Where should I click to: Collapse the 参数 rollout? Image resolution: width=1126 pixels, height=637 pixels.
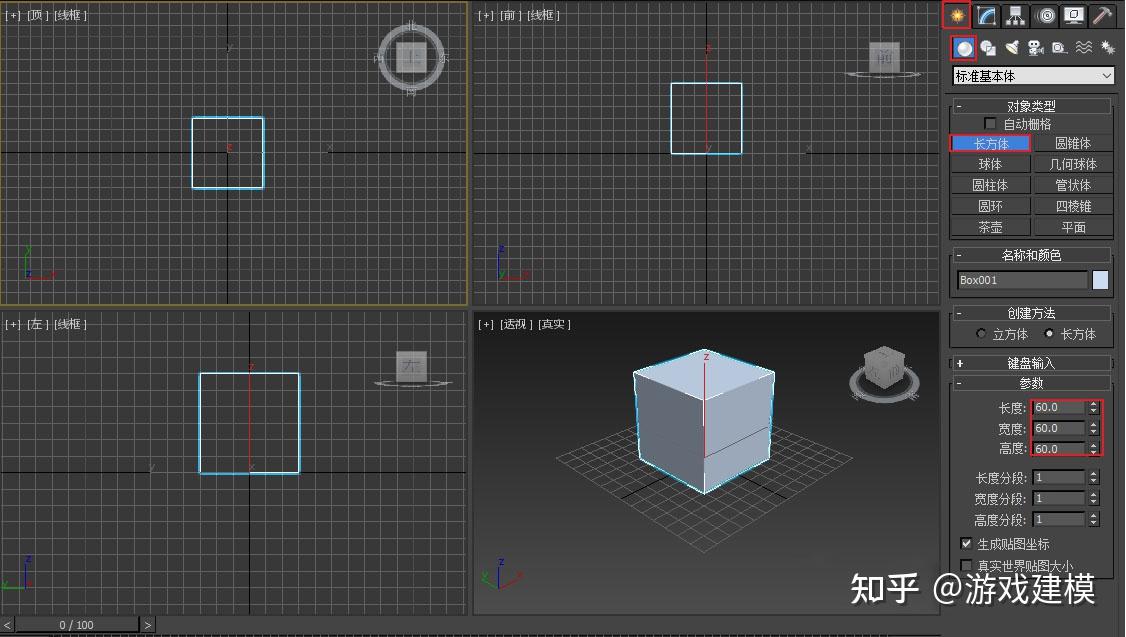coord(1031,383)
